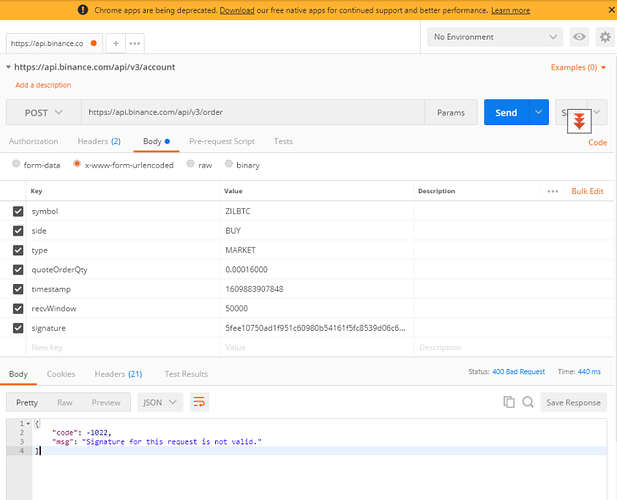Viewport: 617px width, 500px height.
Task: Disable the recvWindow parameter row
Action: (18, 308)
